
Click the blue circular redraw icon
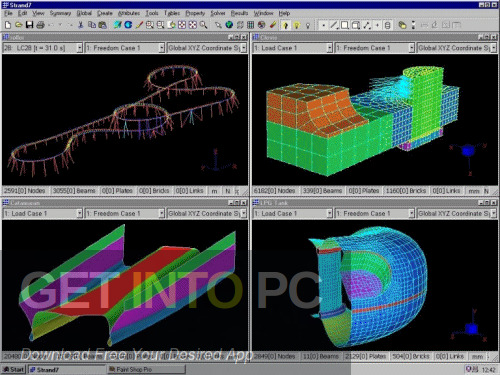click(128, 25)
